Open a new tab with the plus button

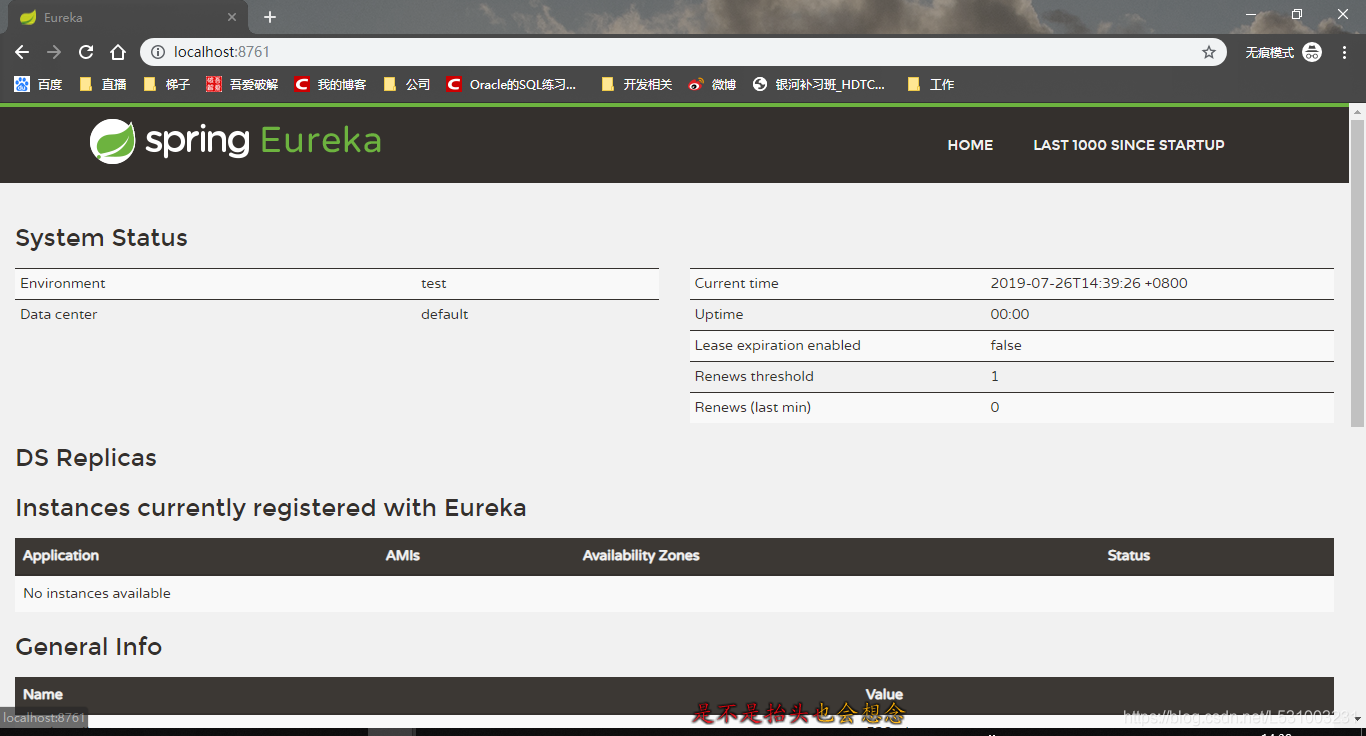coord(270,17)
